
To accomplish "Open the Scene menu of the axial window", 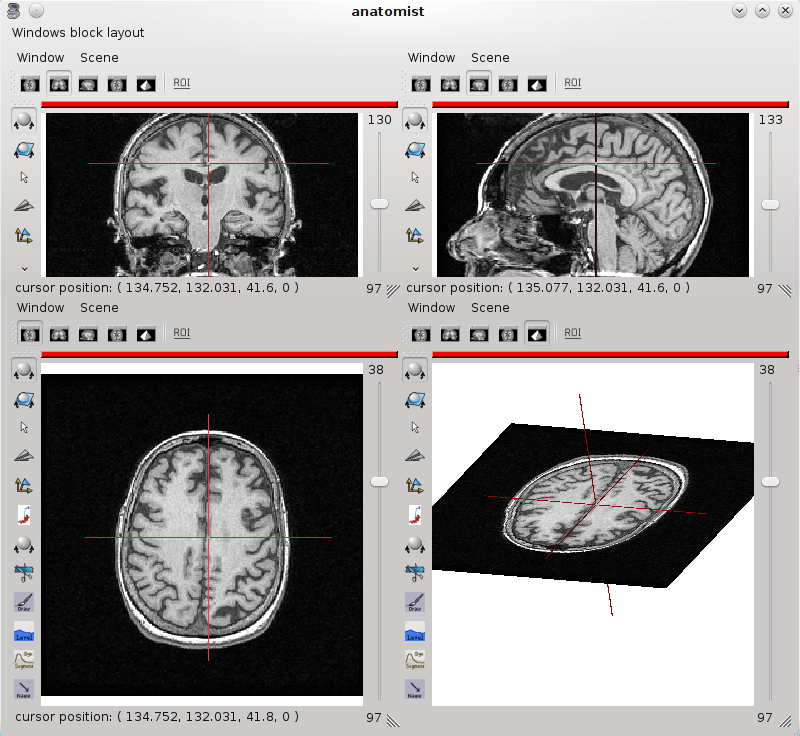I will 99,308.
